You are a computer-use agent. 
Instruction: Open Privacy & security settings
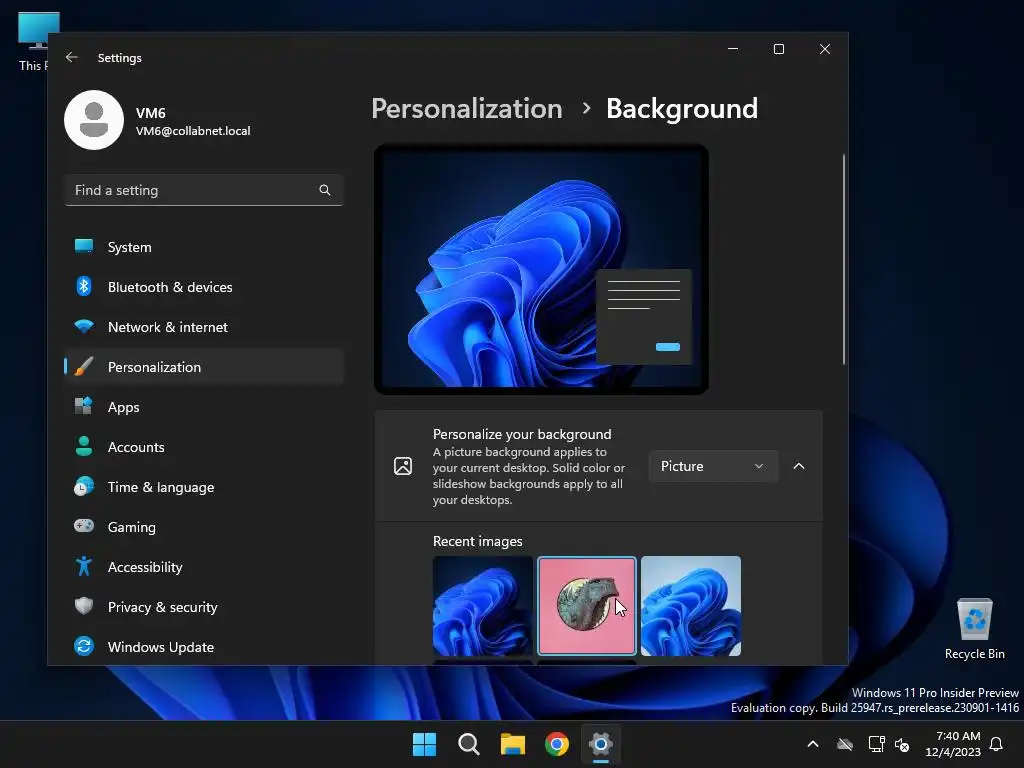[204, 607]
